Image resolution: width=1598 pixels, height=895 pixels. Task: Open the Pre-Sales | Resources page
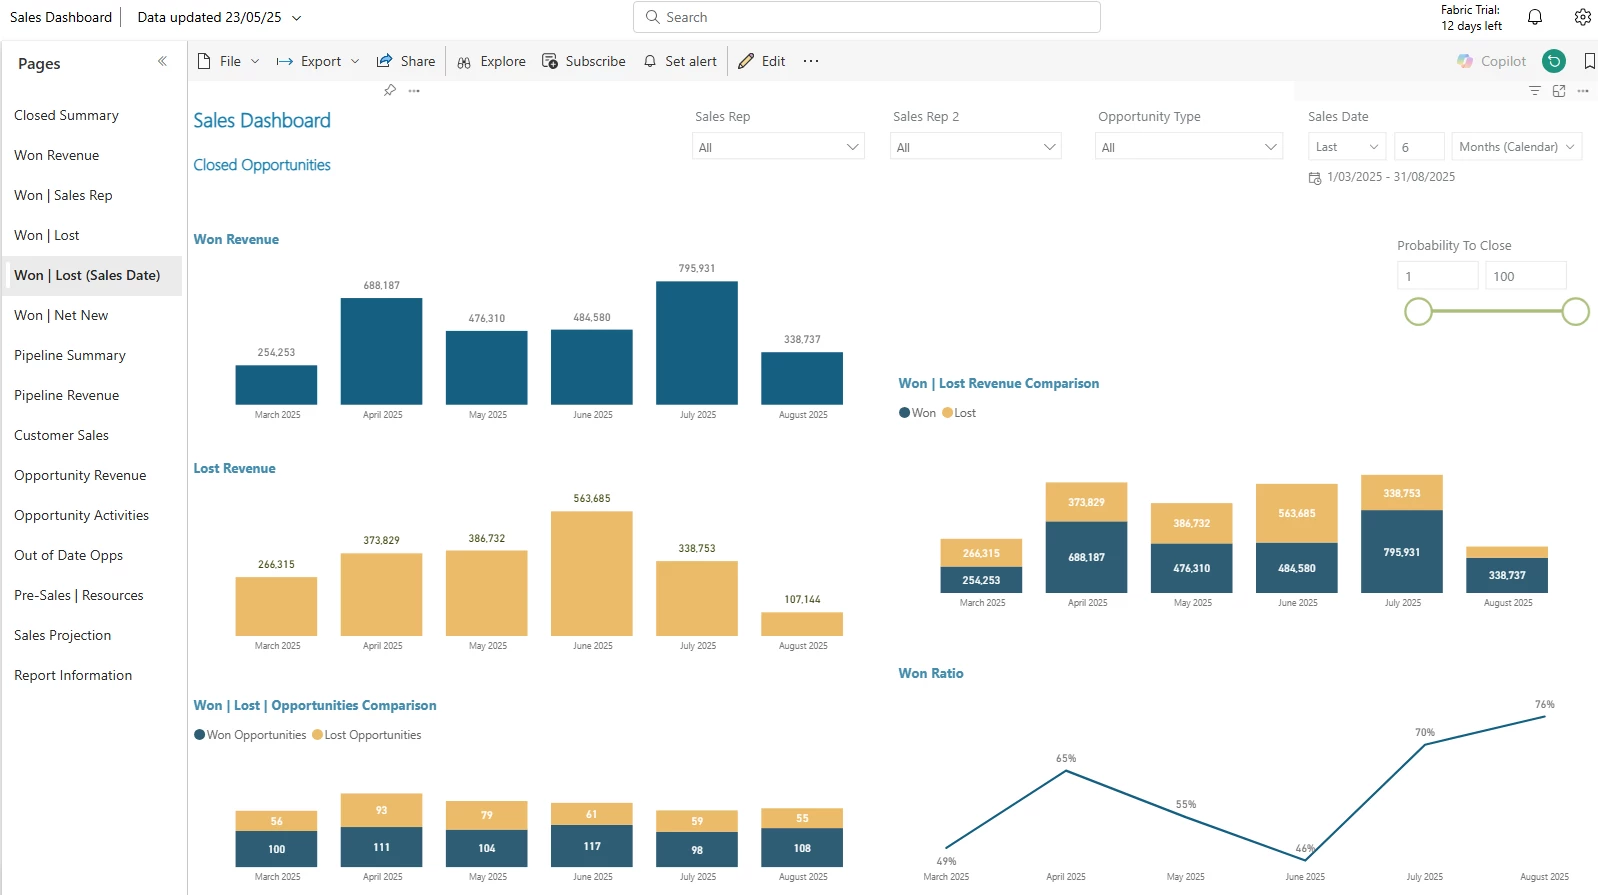click(92, 595)
